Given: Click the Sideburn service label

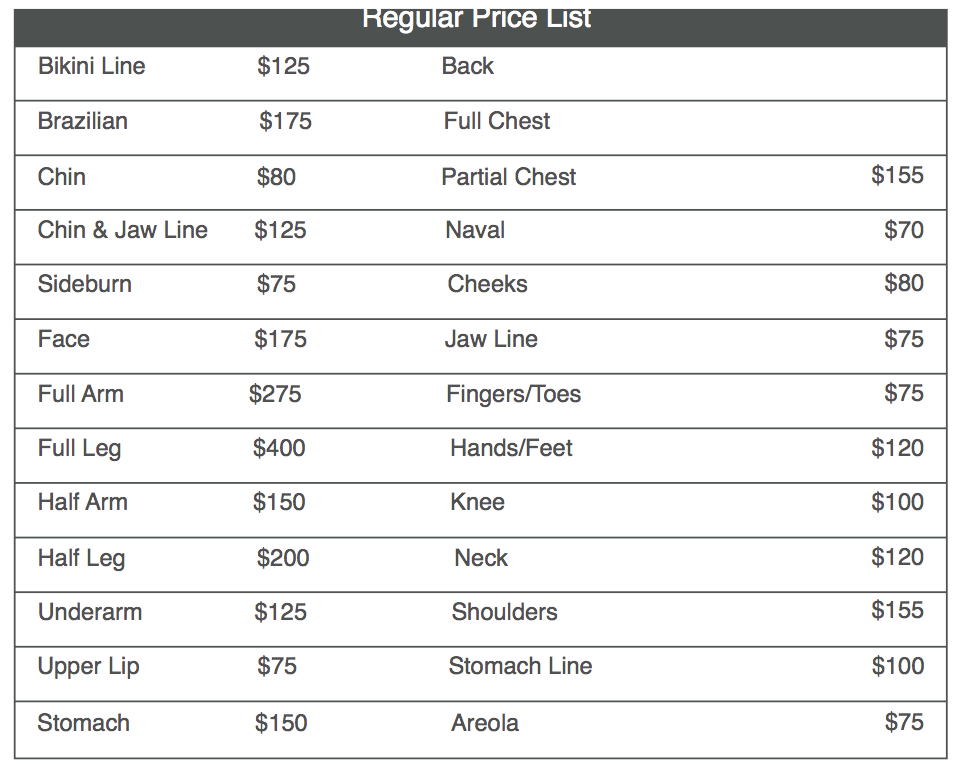Looking at the screenshot, I should [85, 284].
